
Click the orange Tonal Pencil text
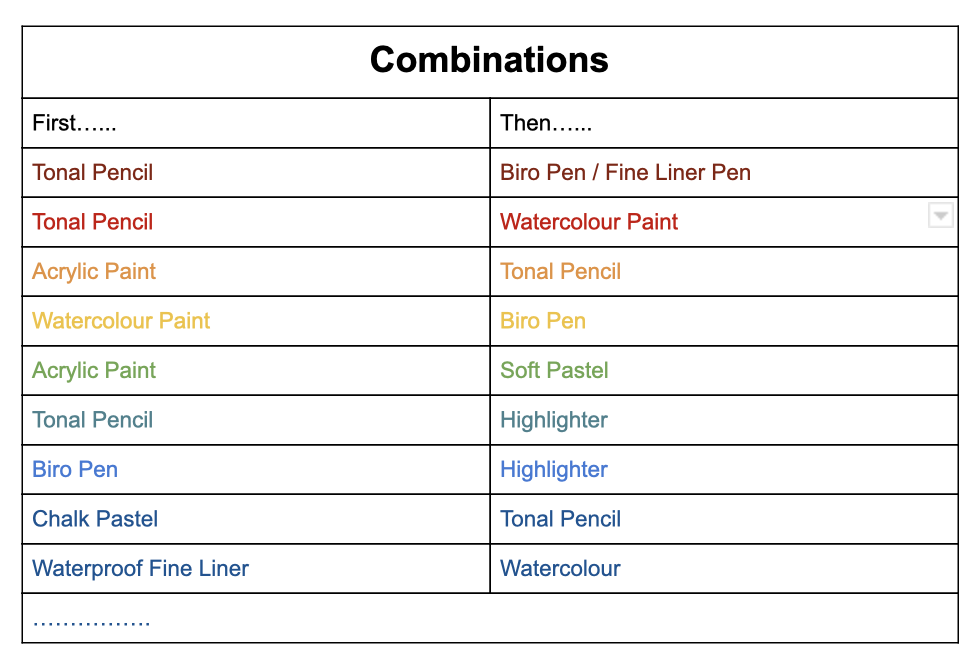point(560,271)
